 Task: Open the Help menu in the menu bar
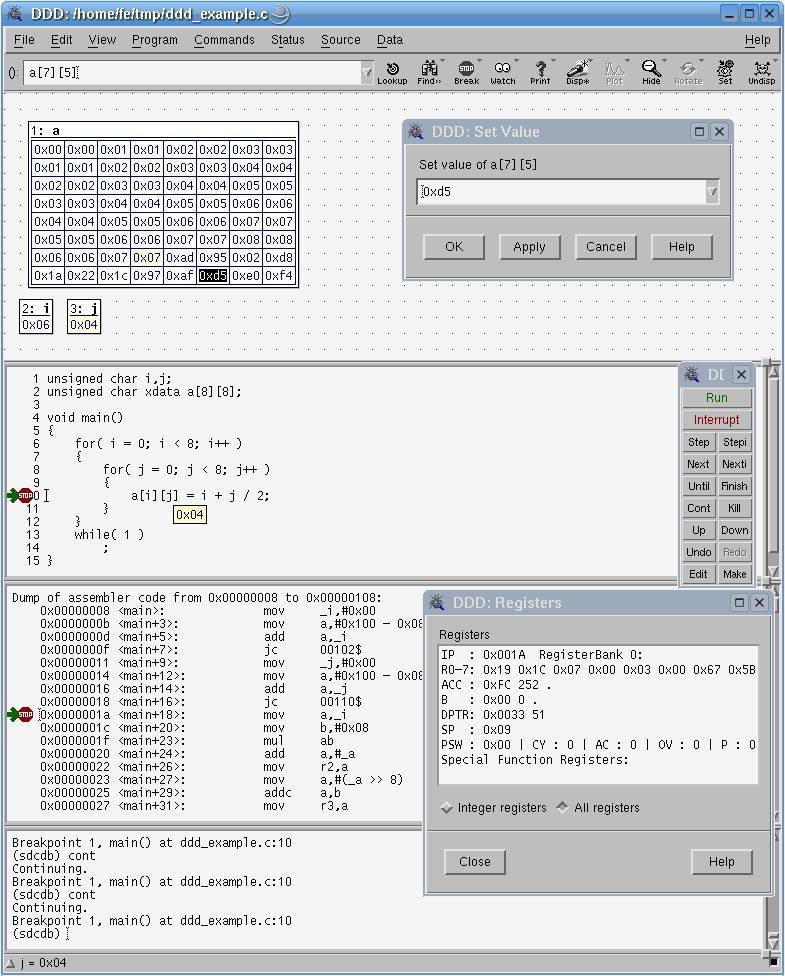758,40
